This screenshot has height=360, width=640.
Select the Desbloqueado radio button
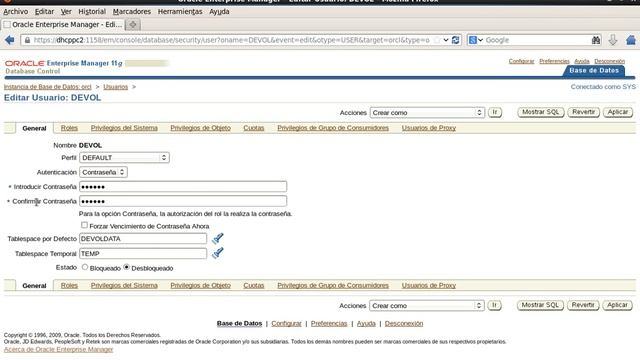point(127,267)
